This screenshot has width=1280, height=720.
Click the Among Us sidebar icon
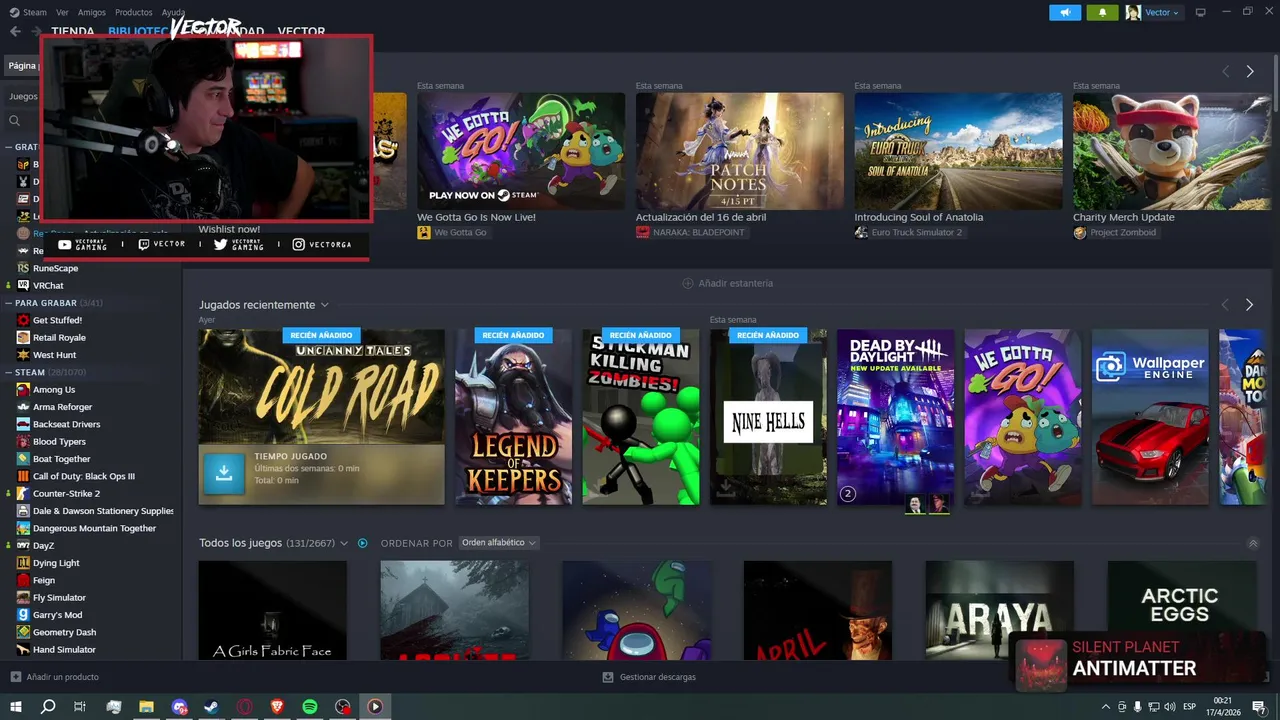pos(23,390)
